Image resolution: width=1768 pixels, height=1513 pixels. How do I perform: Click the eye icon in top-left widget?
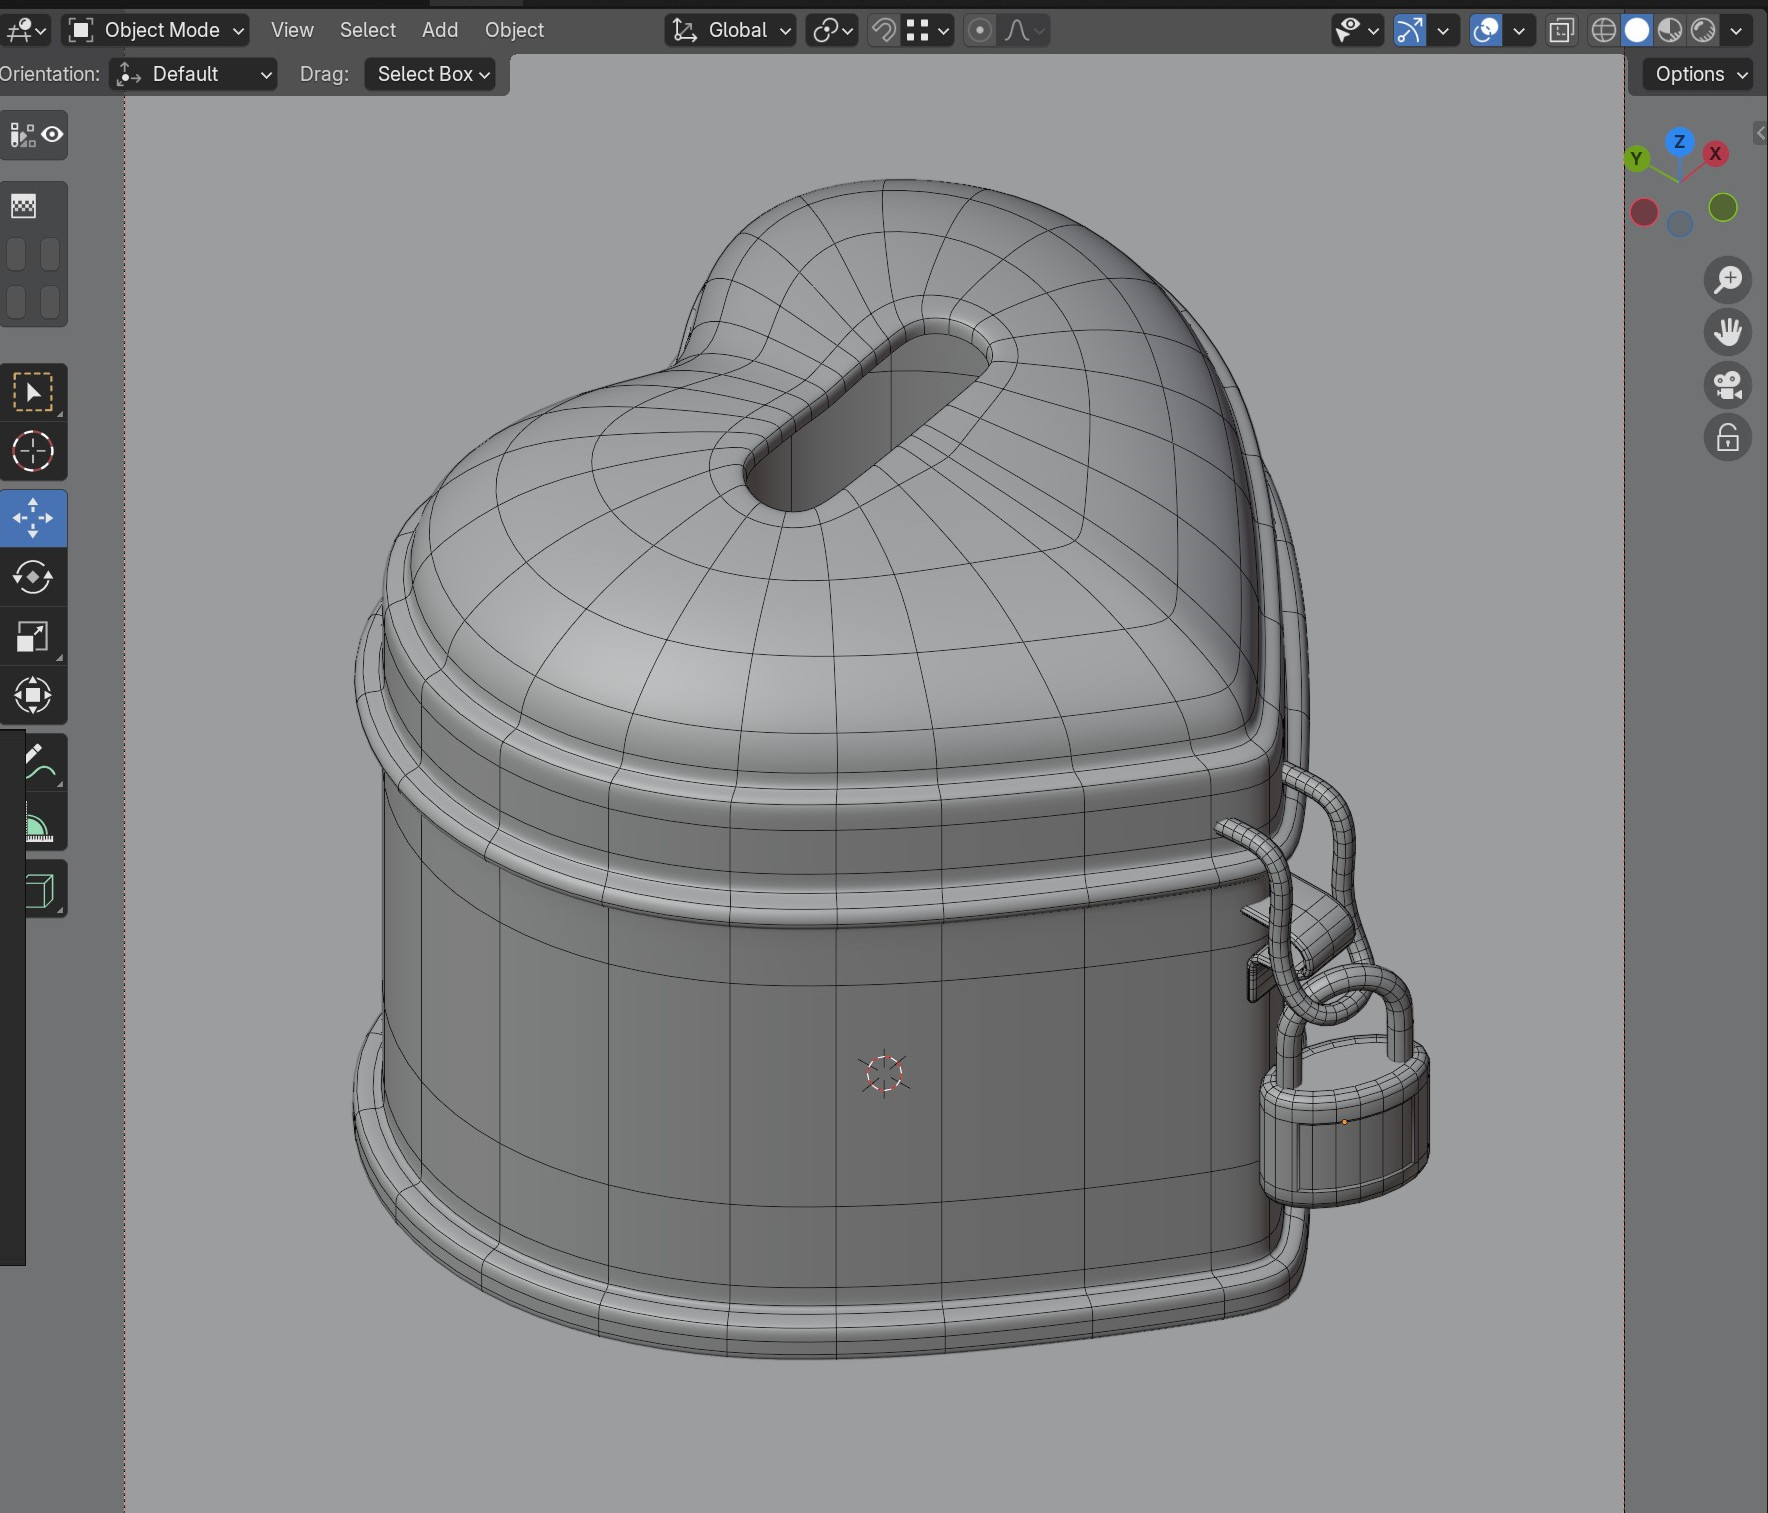tap(53, 135)
